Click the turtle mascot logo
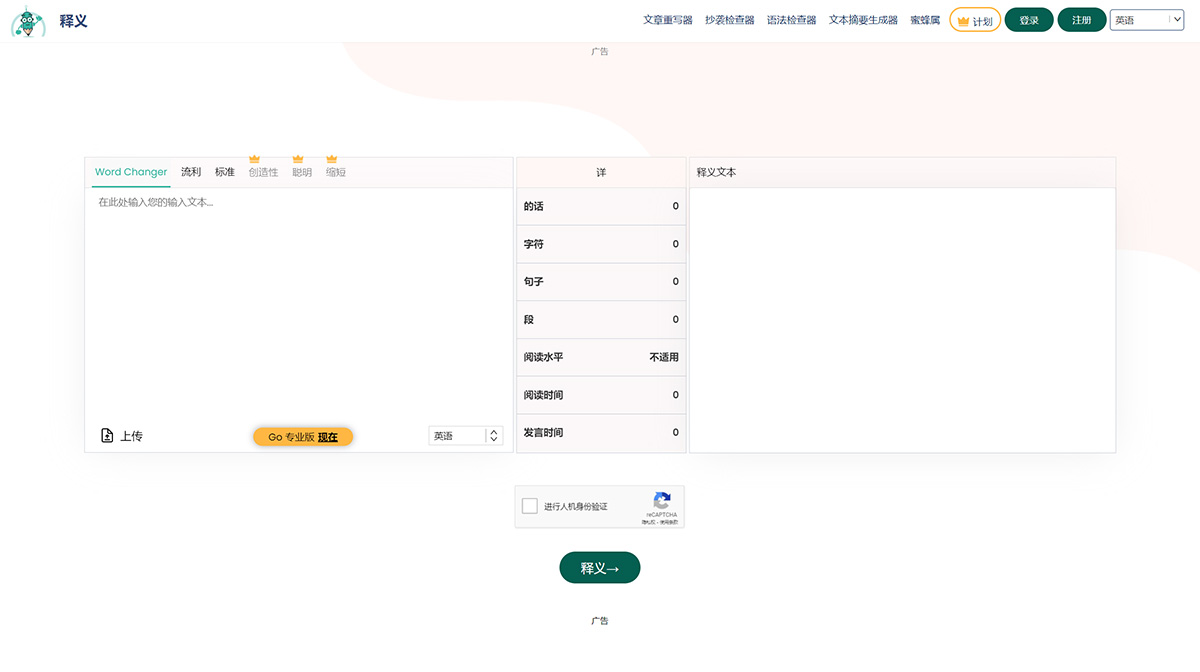1200x672 pixels. pyautogui.click(x=28, y=20)
